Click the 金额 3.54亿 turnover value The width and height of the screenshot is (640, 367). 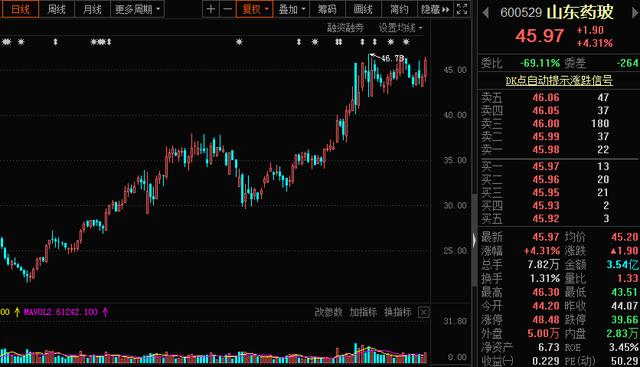coord(622,265)
